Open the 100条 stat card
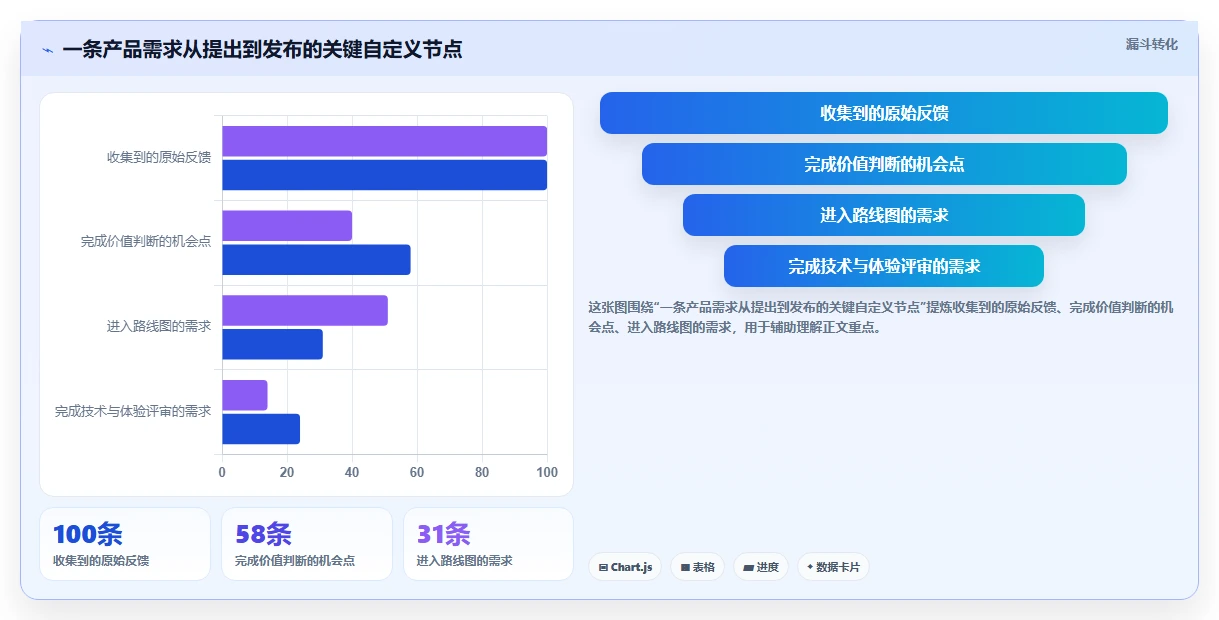Viewport: 1219px width, 620px height. [x=125, y=544]
